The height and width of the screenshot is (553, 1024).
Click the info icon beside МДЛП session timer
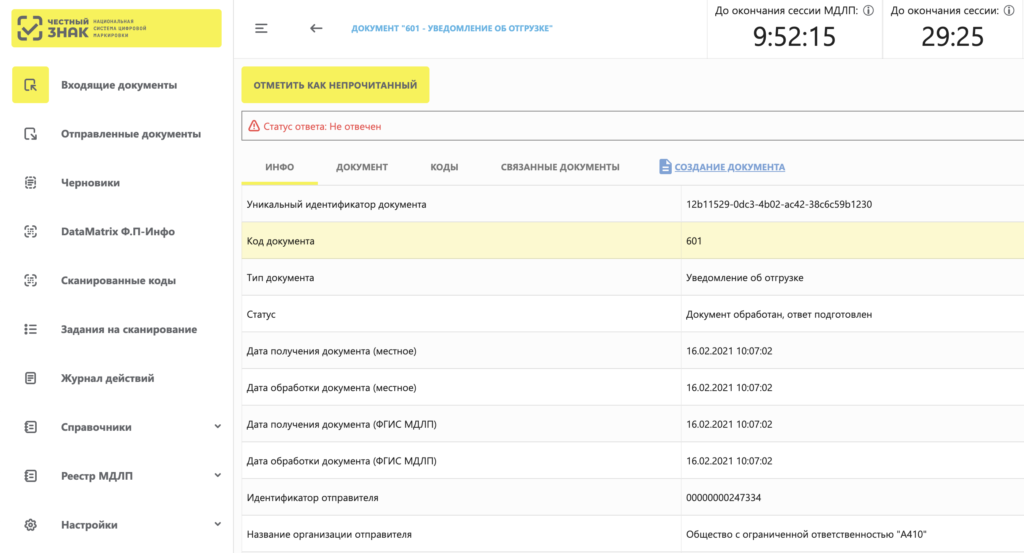(x=868, y=11)
